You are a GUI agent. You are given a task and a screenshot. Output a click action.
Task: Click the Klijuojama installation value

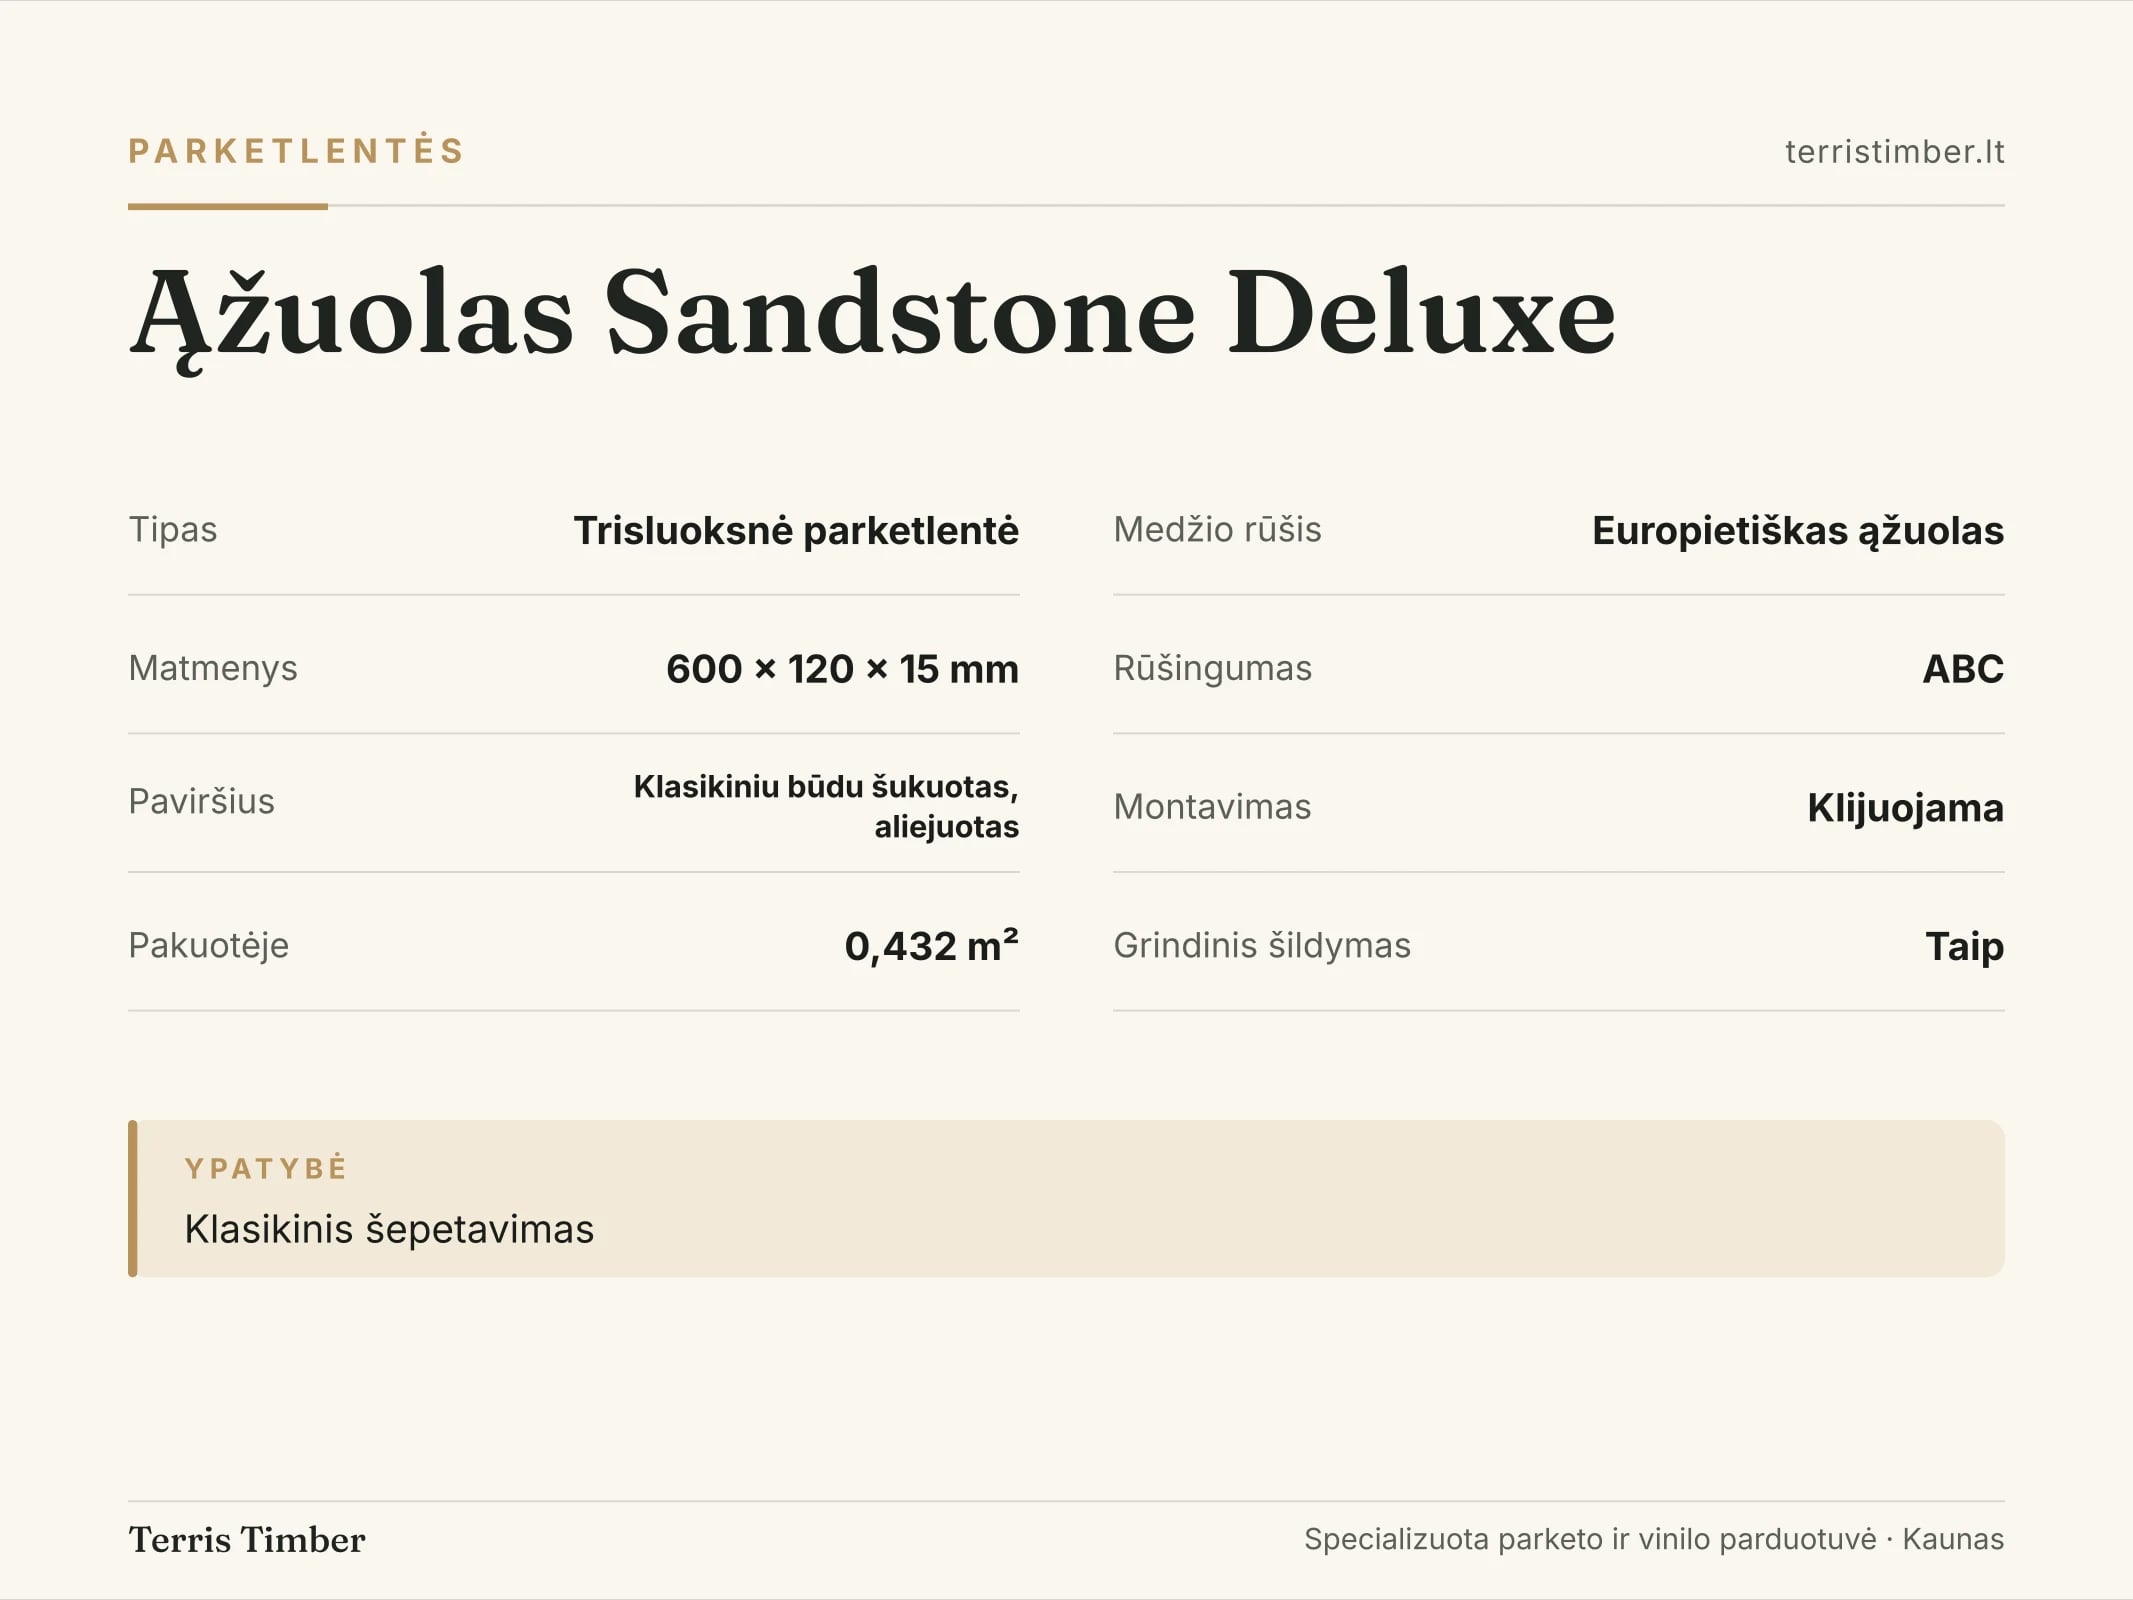(x=1905, y=808)
